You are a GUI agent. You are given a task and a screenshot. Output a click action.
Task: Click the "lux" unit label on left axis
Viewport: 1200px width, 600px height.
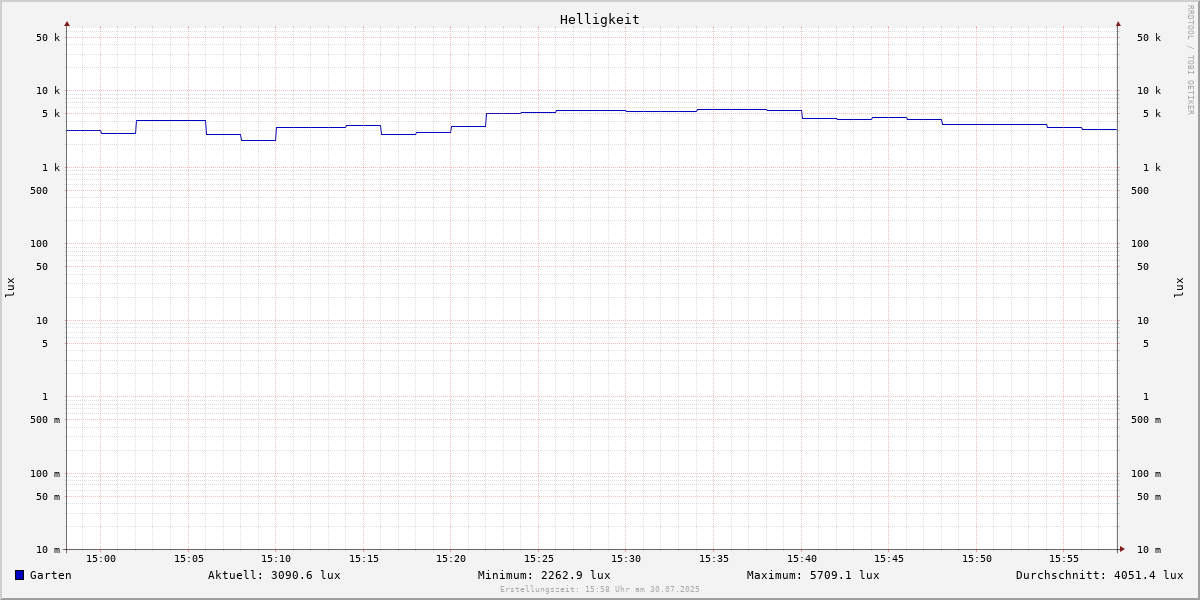click(10, 288)
